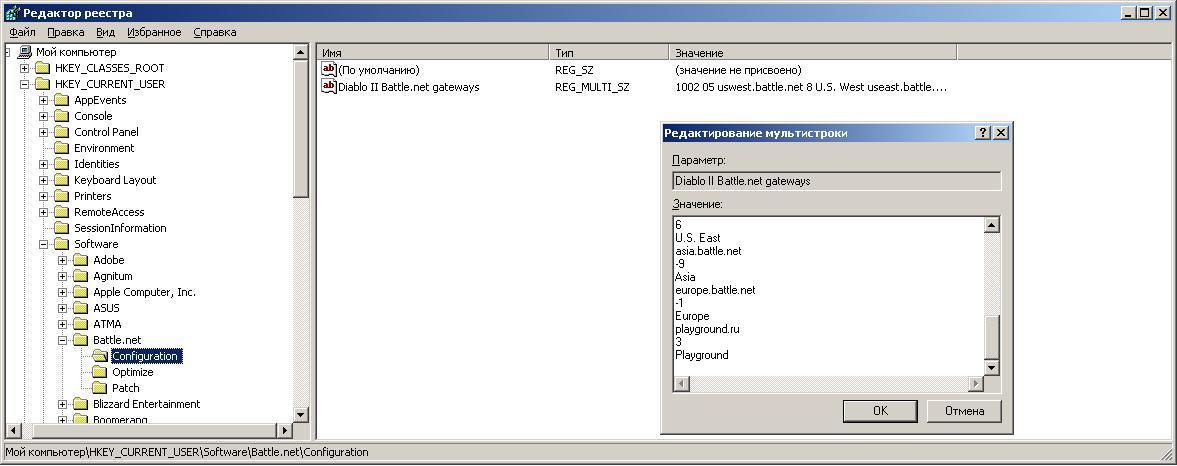Click the Blizzard Entertainment folder icon

81,404
